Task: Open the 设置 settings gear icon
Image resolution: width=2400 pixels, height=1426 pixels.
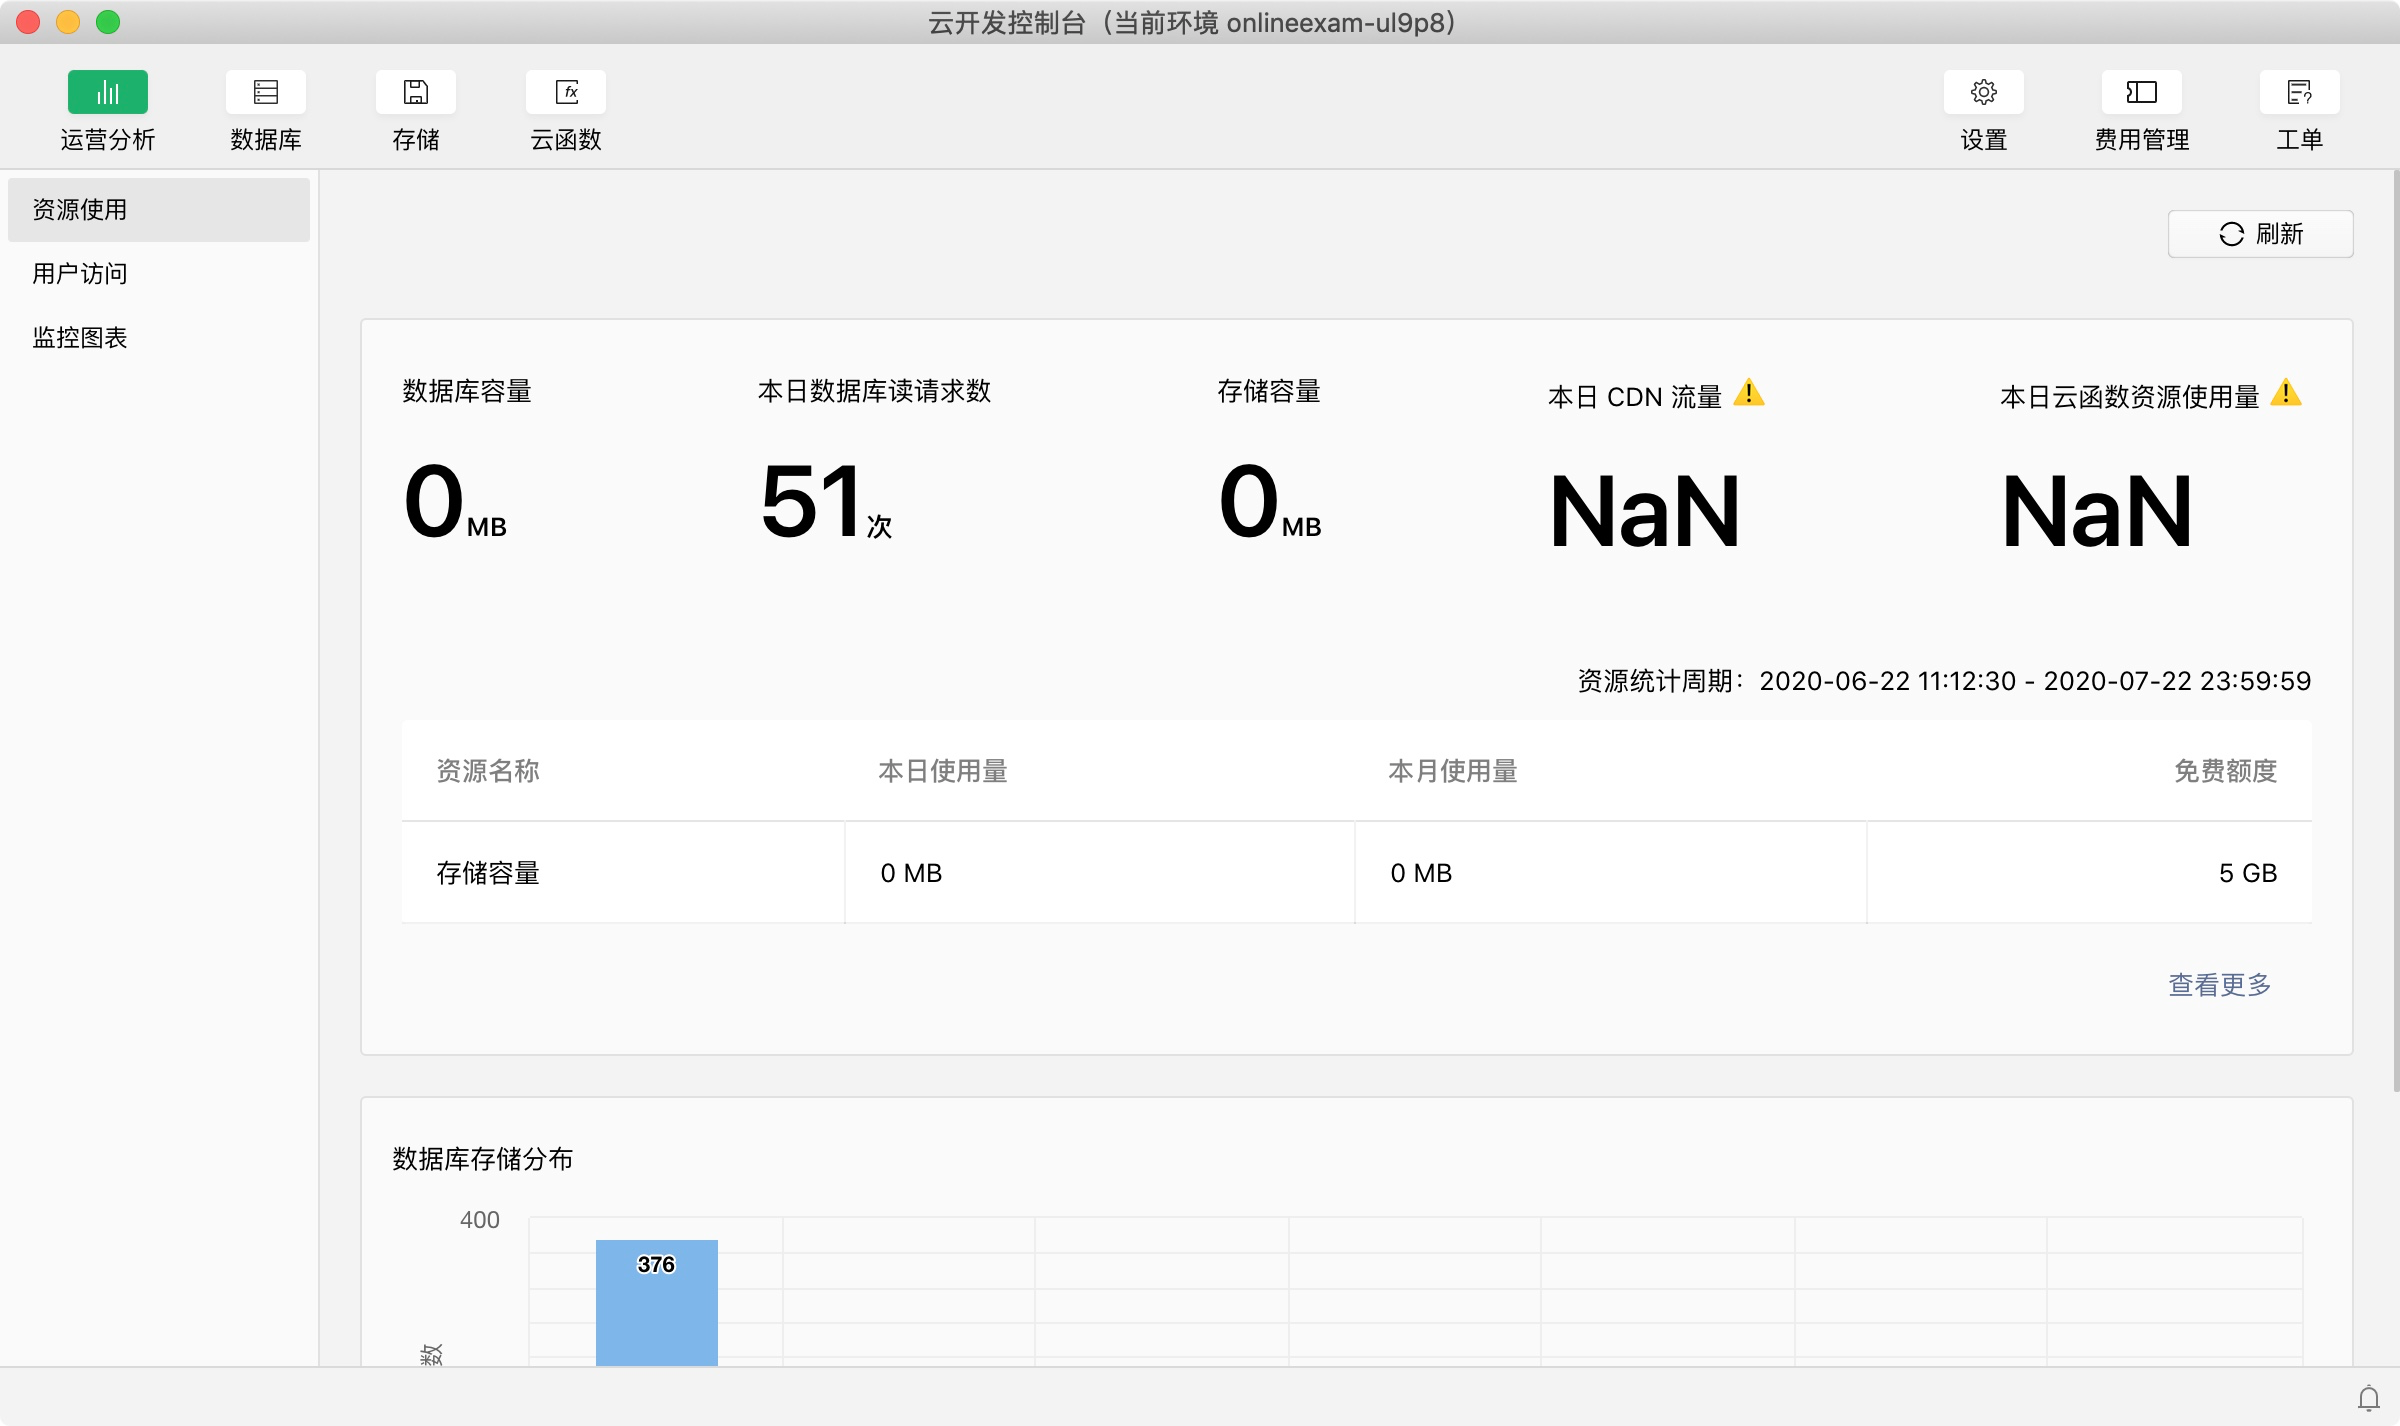Action: (1983, 92)
